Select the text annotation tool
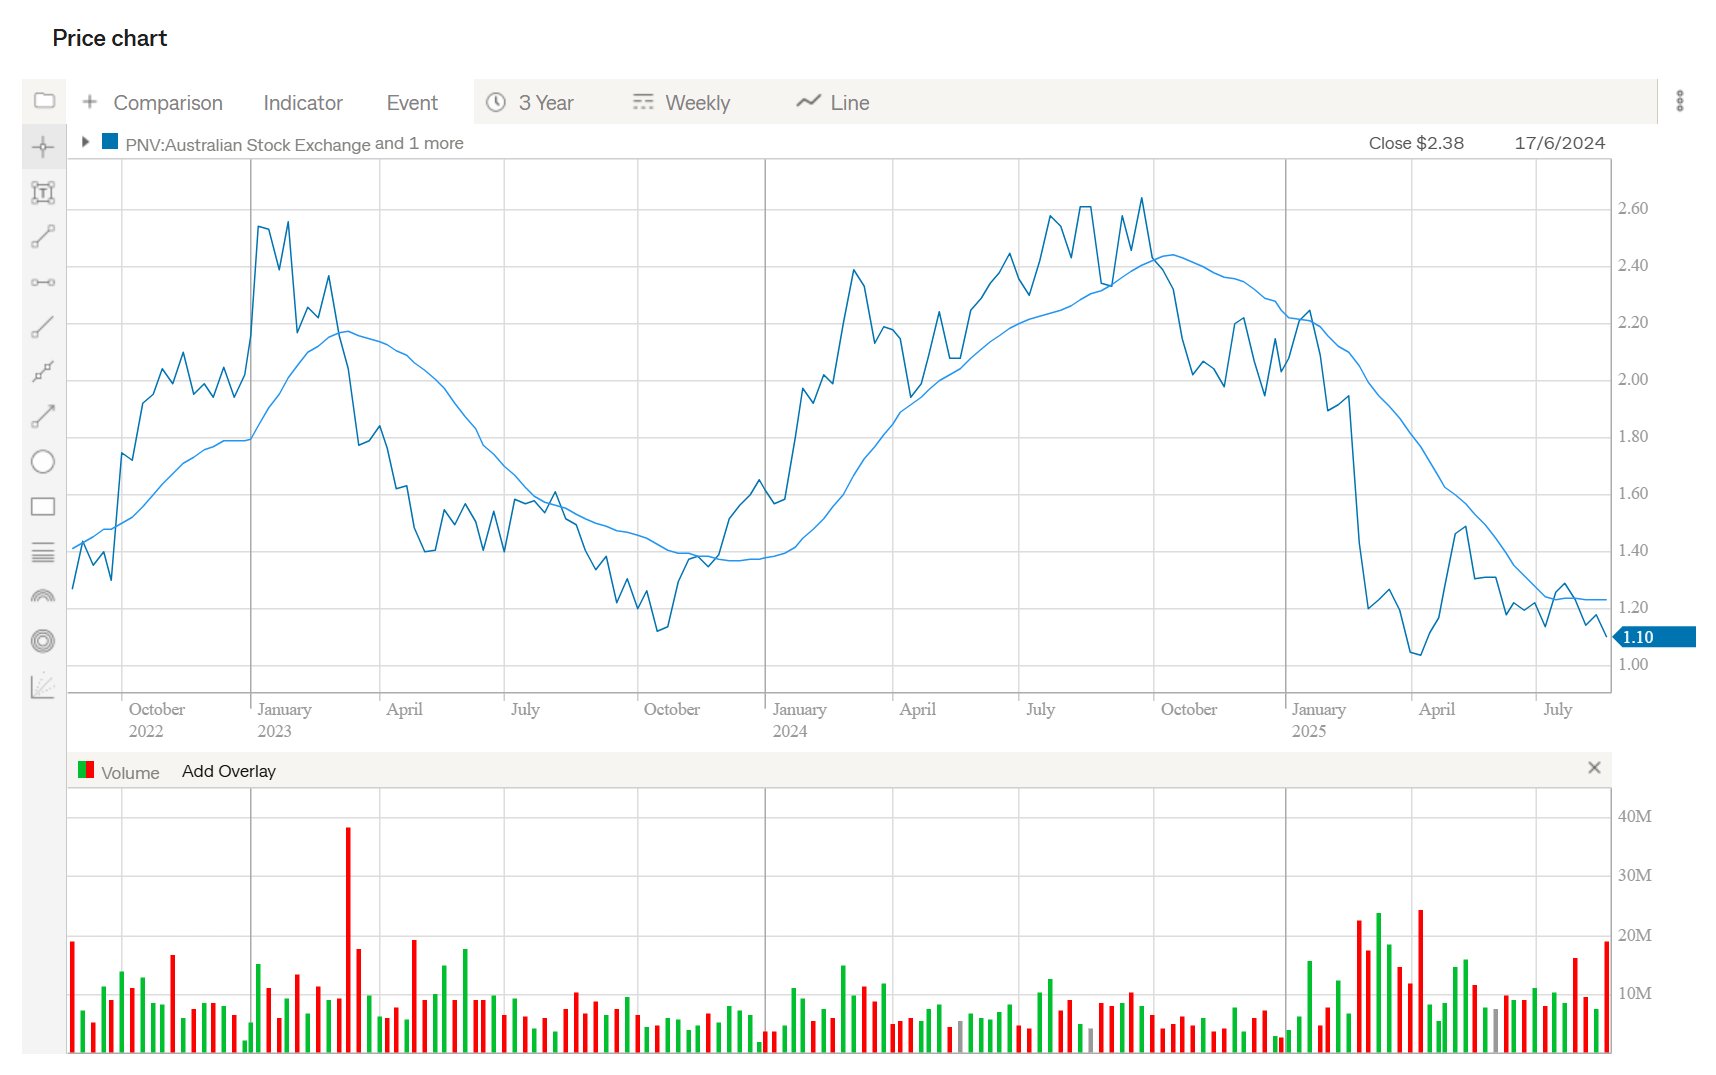The height and width of the screenshot is (1075, 1716). point(43,193)
